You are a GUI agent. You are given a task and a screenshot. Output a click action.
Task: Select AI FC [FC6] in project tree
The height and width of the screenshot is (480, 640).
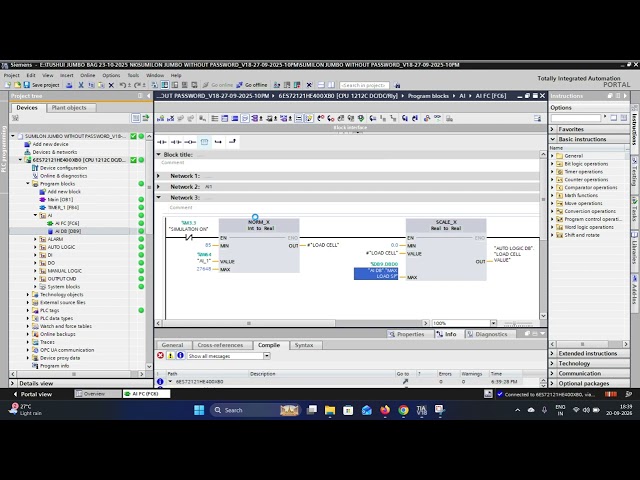tap(67, 223)
